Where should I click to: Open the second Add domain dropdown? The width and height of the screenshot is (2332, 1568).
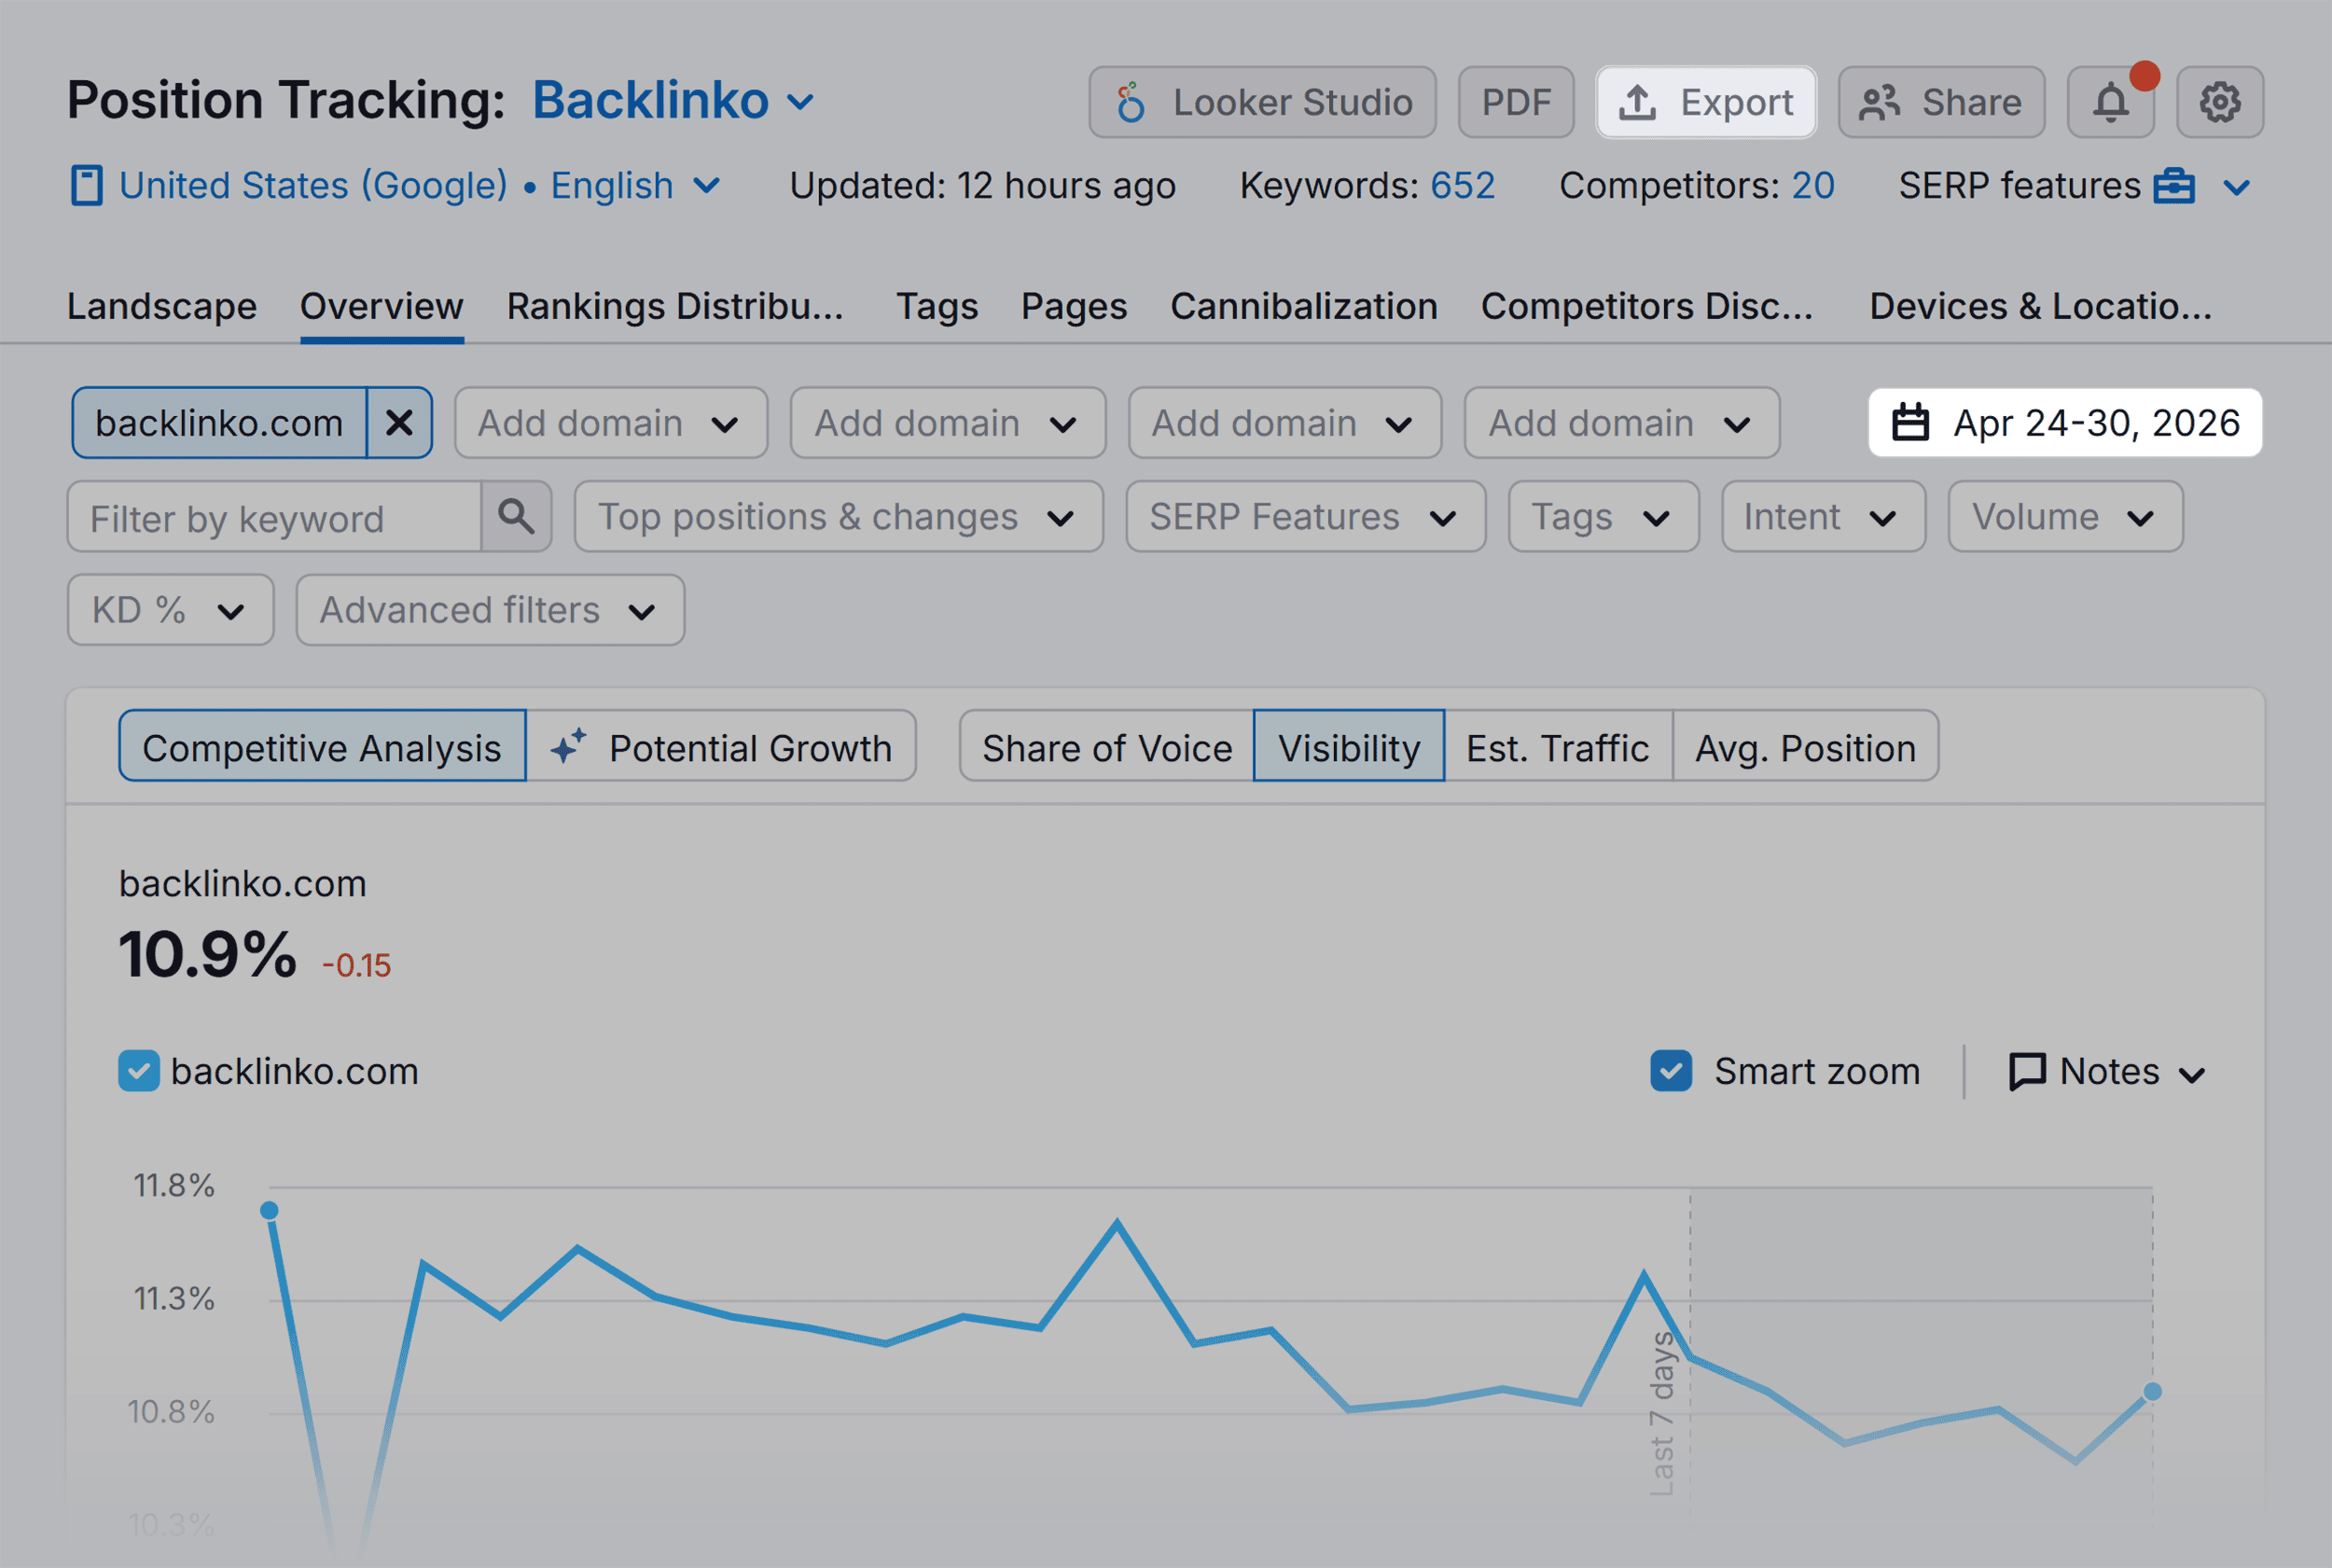point(948,423)
